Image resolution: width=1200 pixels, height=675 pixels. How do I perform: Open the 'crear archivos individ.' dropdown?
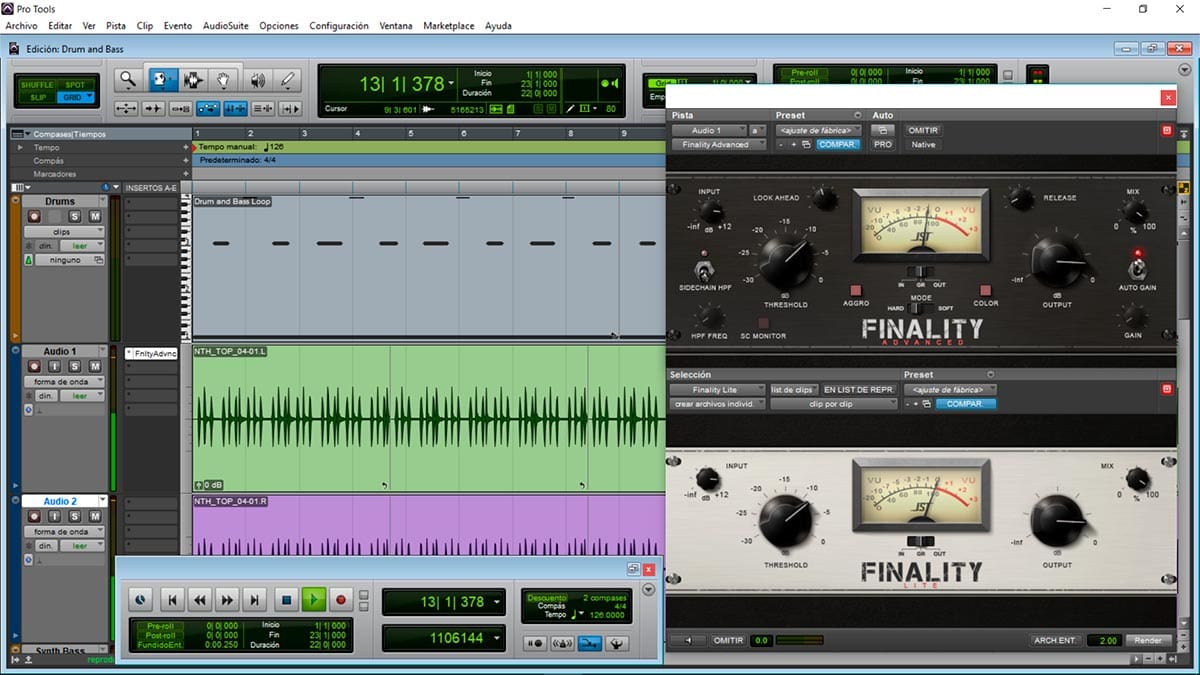(719, 403)
